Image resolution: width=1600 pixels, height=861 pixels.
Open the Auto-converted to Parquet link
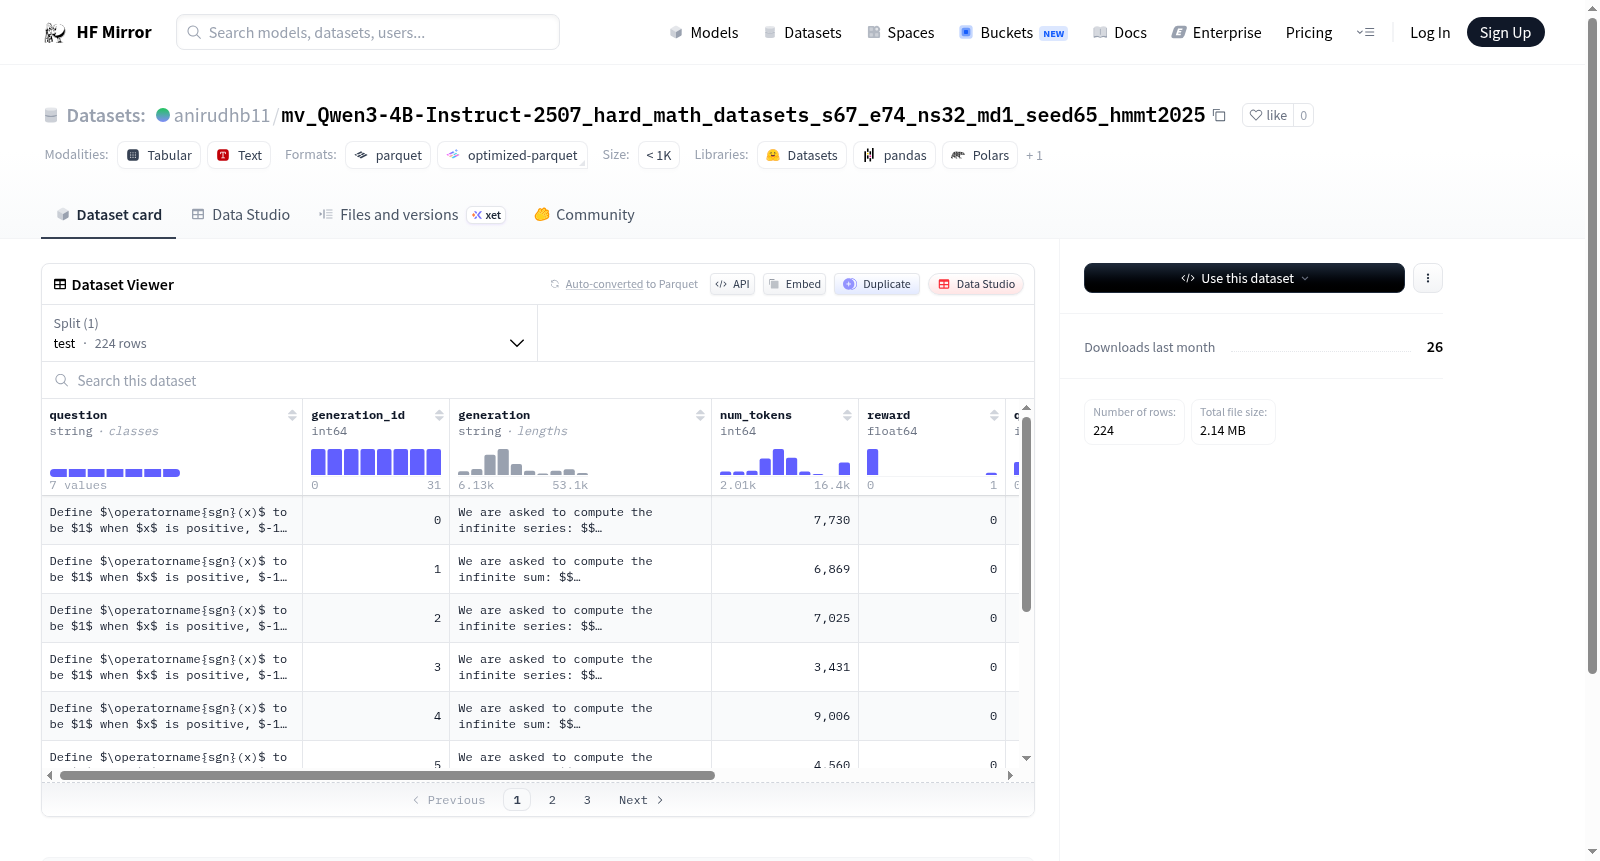631,284
